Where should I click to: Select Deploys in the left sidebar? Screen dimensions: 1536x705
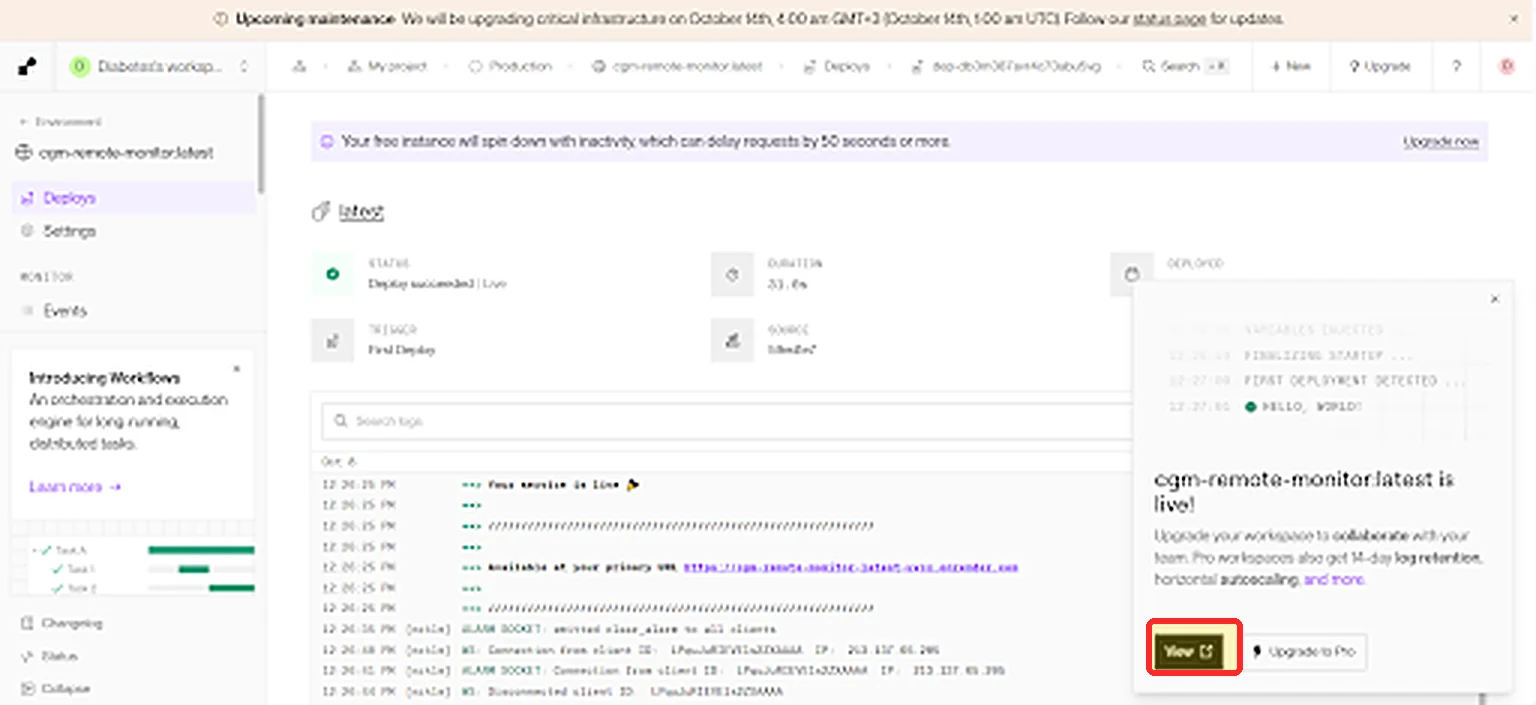point(134,198)
